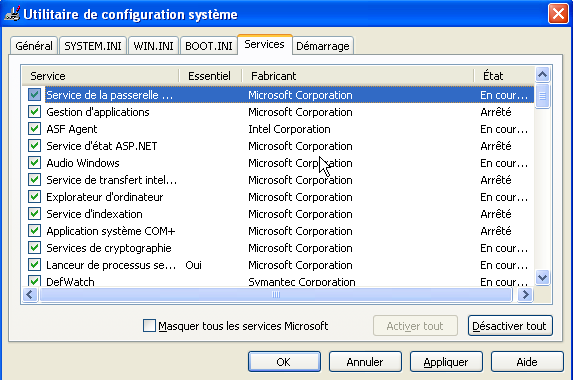This screenshot has height=380, width=573.
Task: Open help with the Aide button
Action: pyautogui.click(x=527, y=362)
